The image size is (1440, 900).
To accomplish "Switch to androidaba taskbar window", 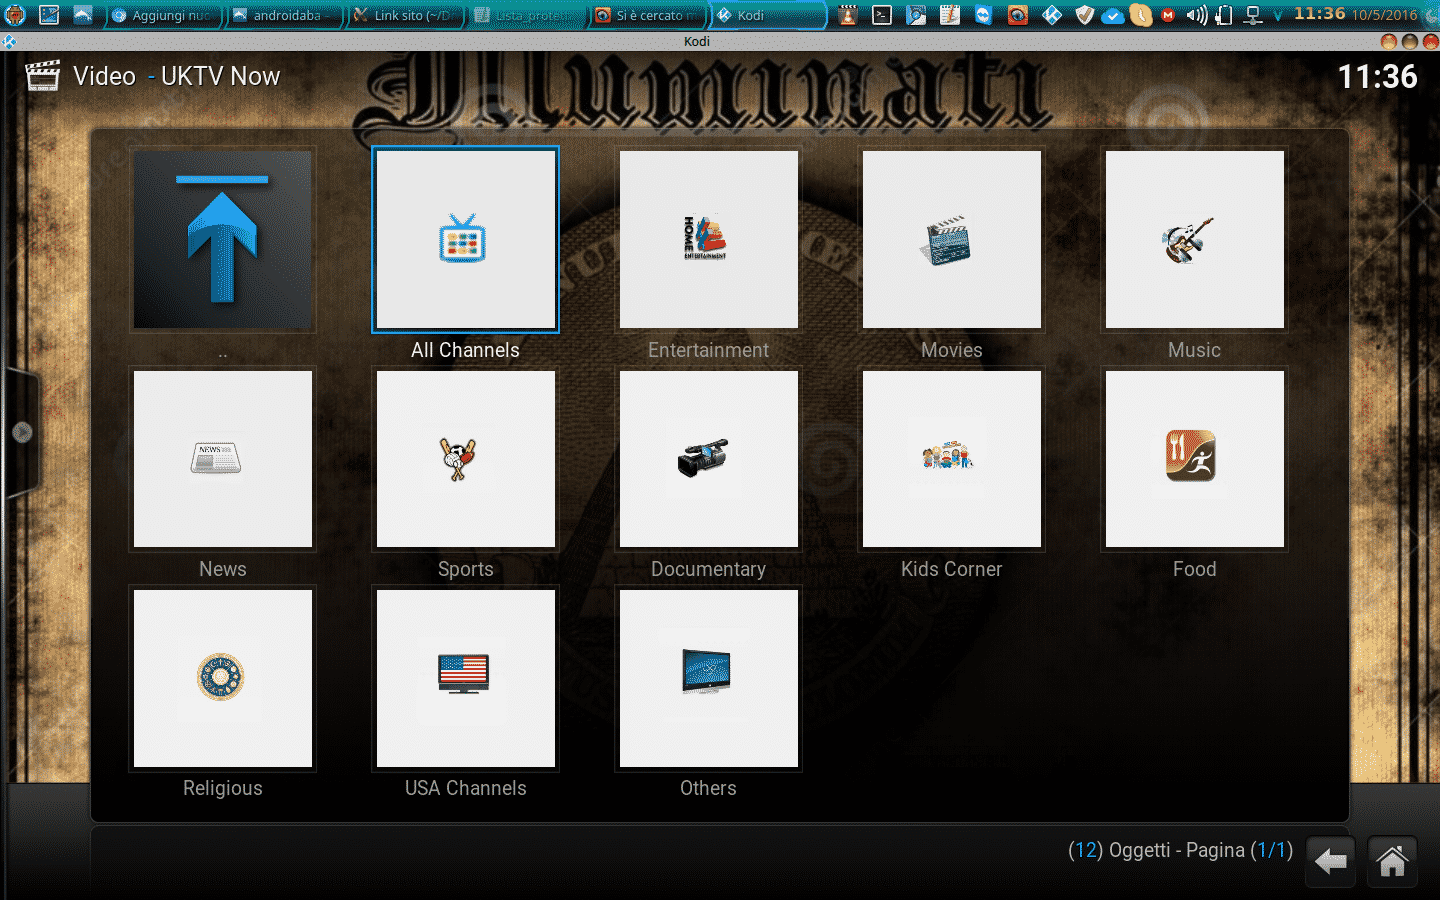I will (284, 15).
